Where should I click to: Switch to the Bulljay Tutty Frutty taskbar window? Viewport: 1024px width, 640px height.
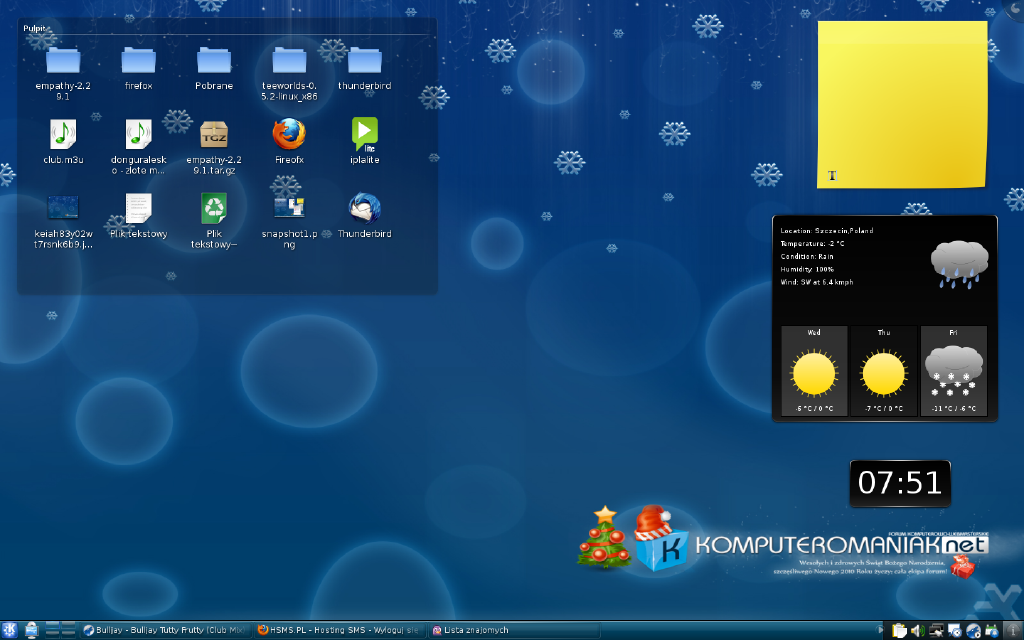tap(165, 630)
